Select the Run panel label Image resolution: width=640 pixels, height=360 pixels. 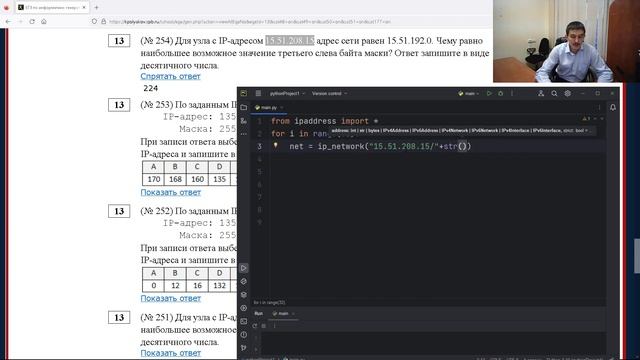(259, 313)
